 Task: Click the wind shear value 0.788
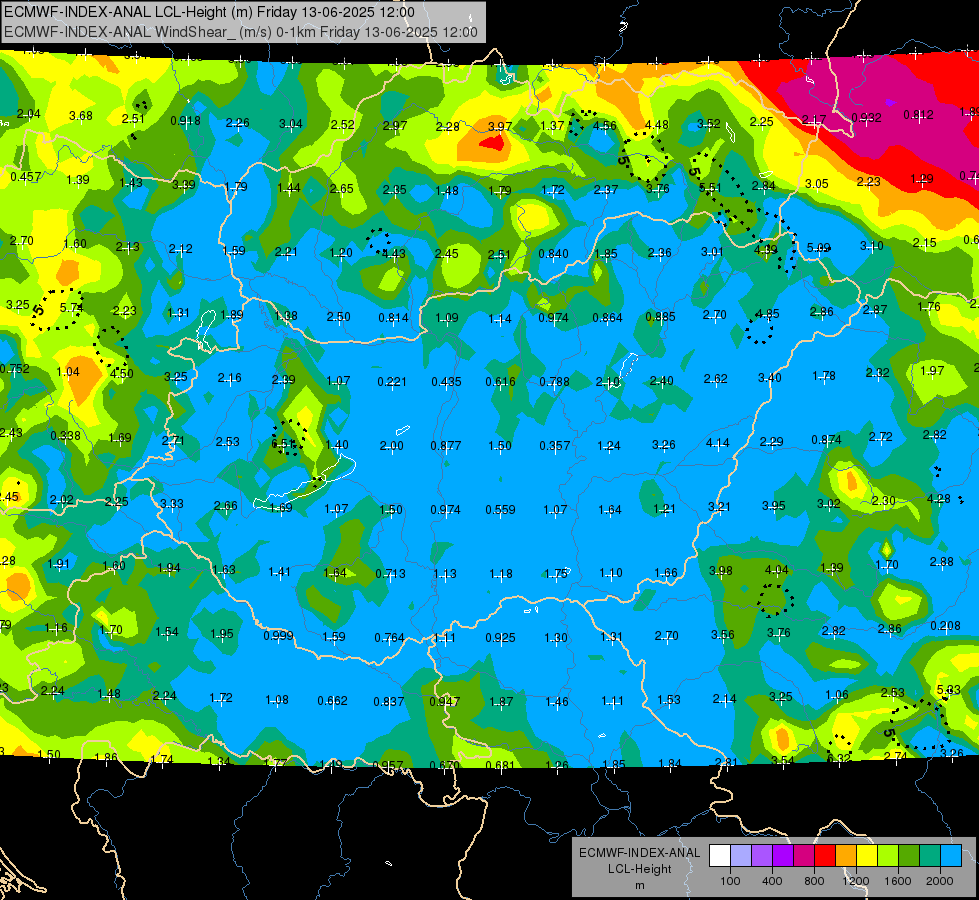(x=554, y=381)
